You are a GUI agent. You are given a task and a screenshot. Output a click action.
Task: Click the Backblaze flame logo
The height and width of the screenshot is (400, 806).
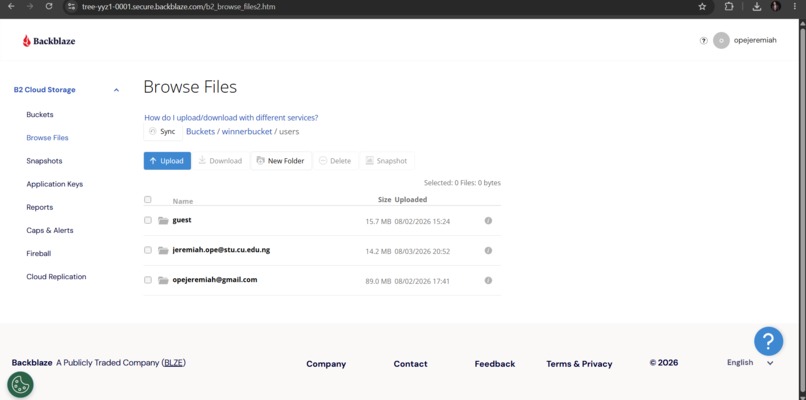(x=27, y=41)
